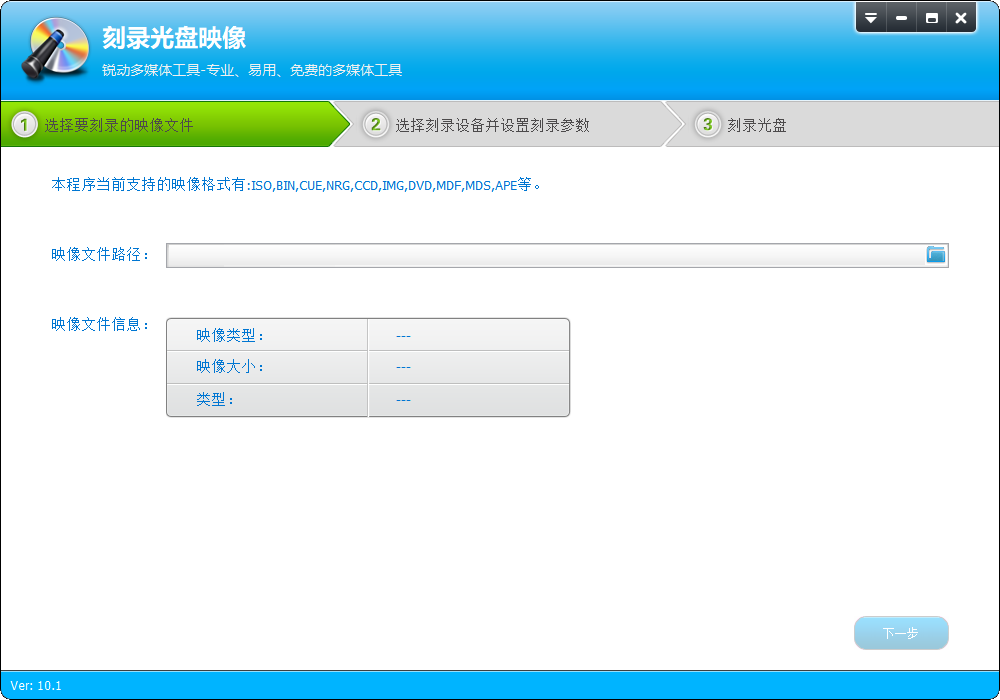Click the 映像类型 row label
This screenshot has width=1000, height=700.
230,335
